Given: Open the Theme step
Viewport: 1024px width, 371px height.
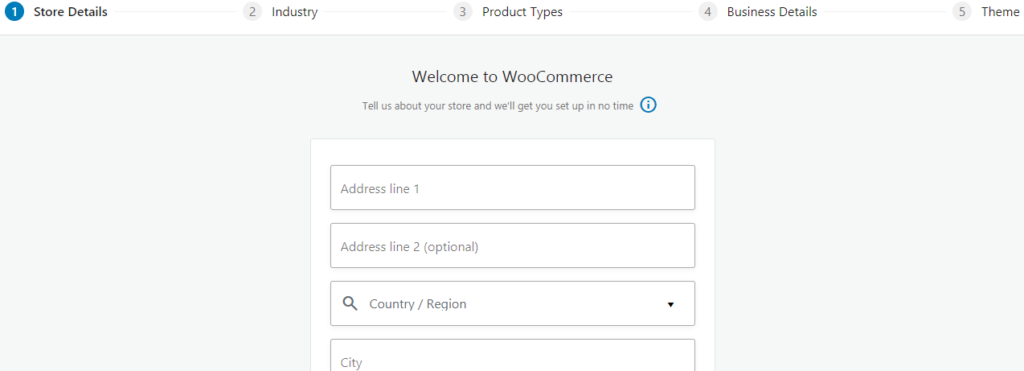Looking at the screenshot, I should pos(1000,12).
